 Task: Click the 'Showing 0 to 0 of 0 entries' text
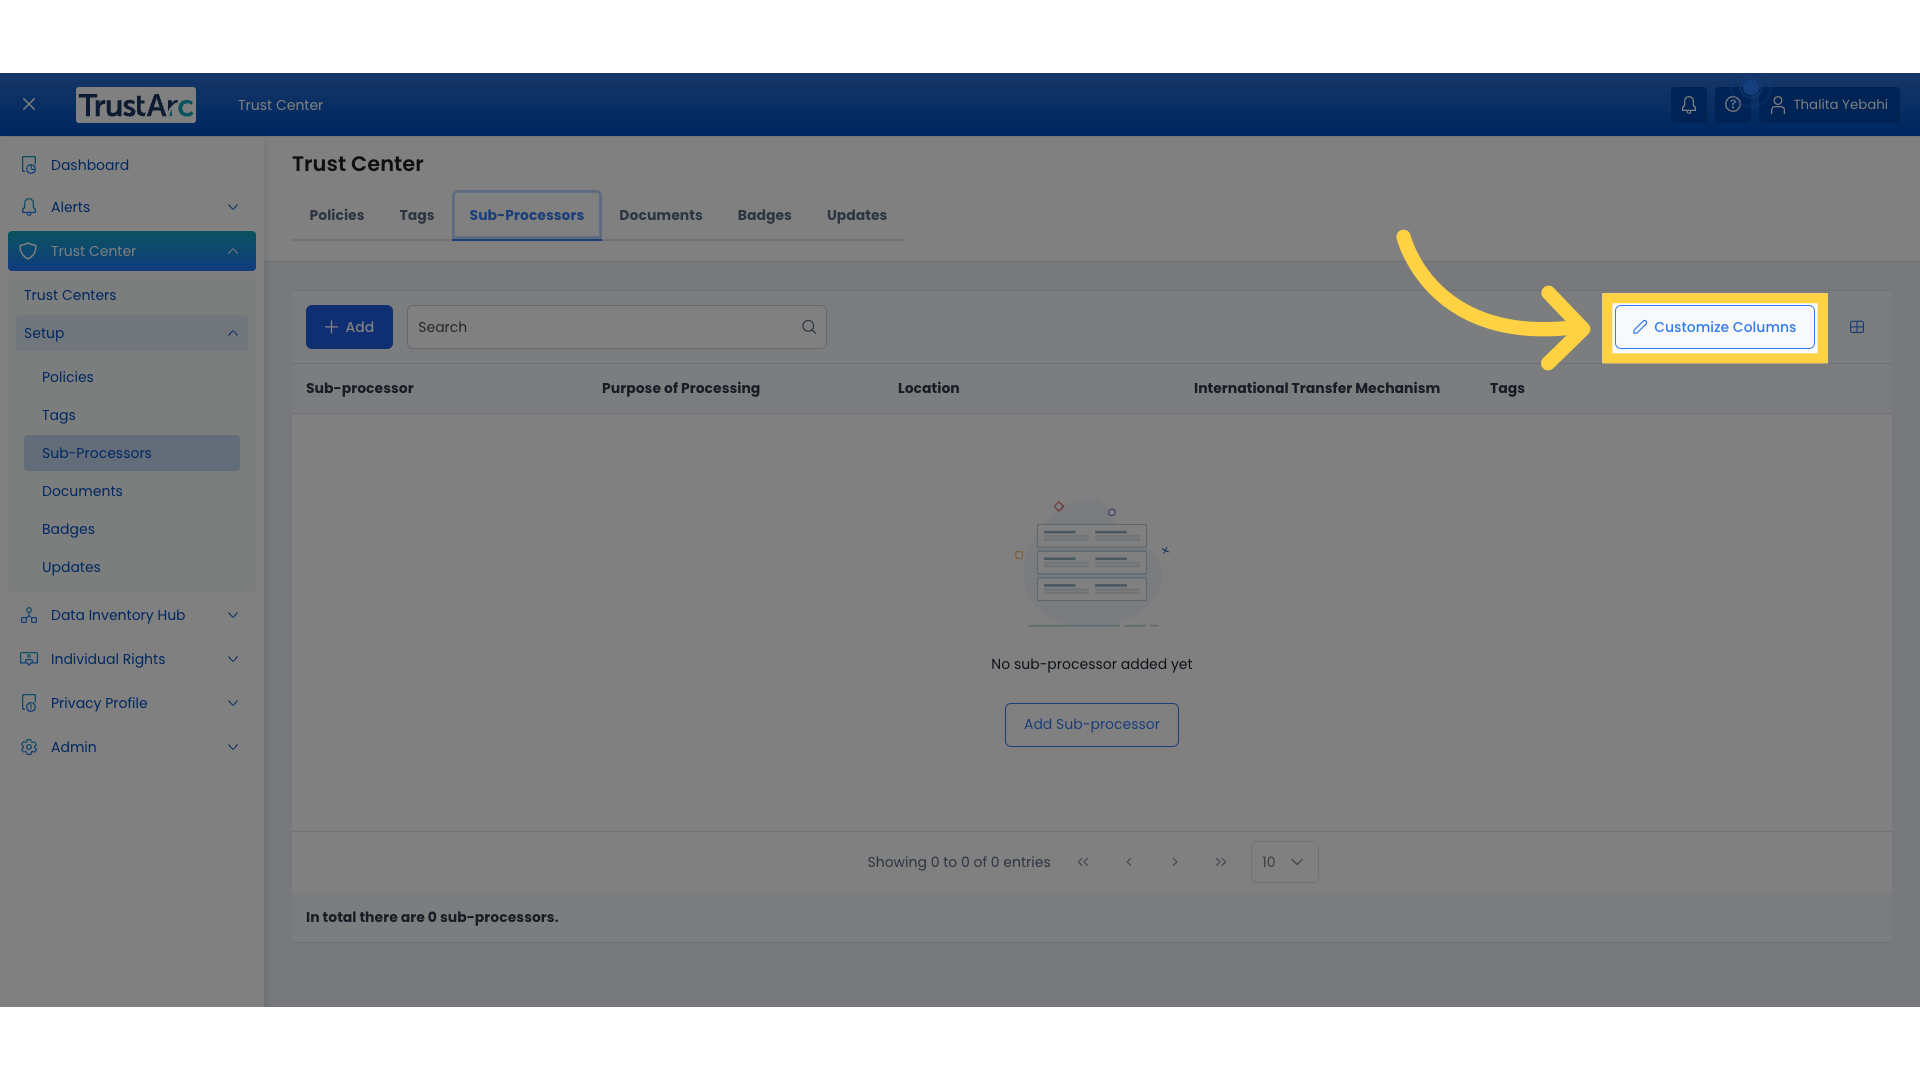pos(958,862)
